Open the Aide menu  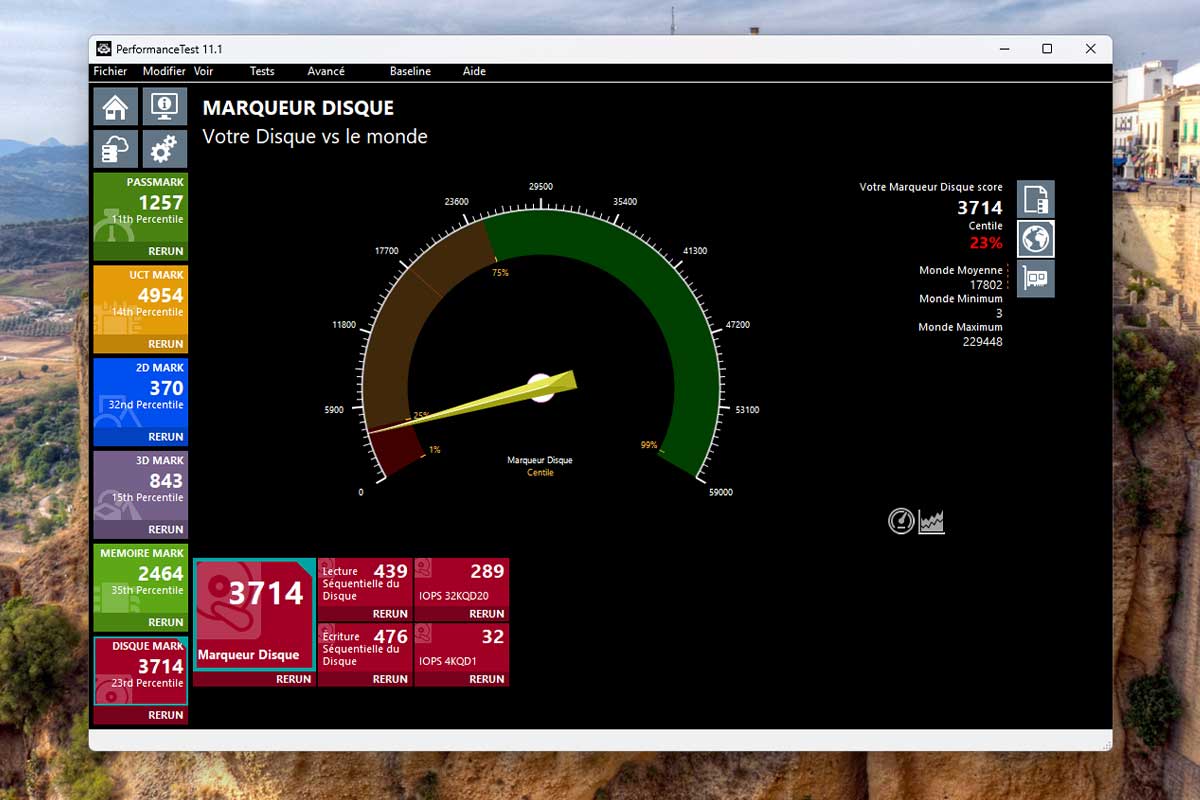pos(474,71)
